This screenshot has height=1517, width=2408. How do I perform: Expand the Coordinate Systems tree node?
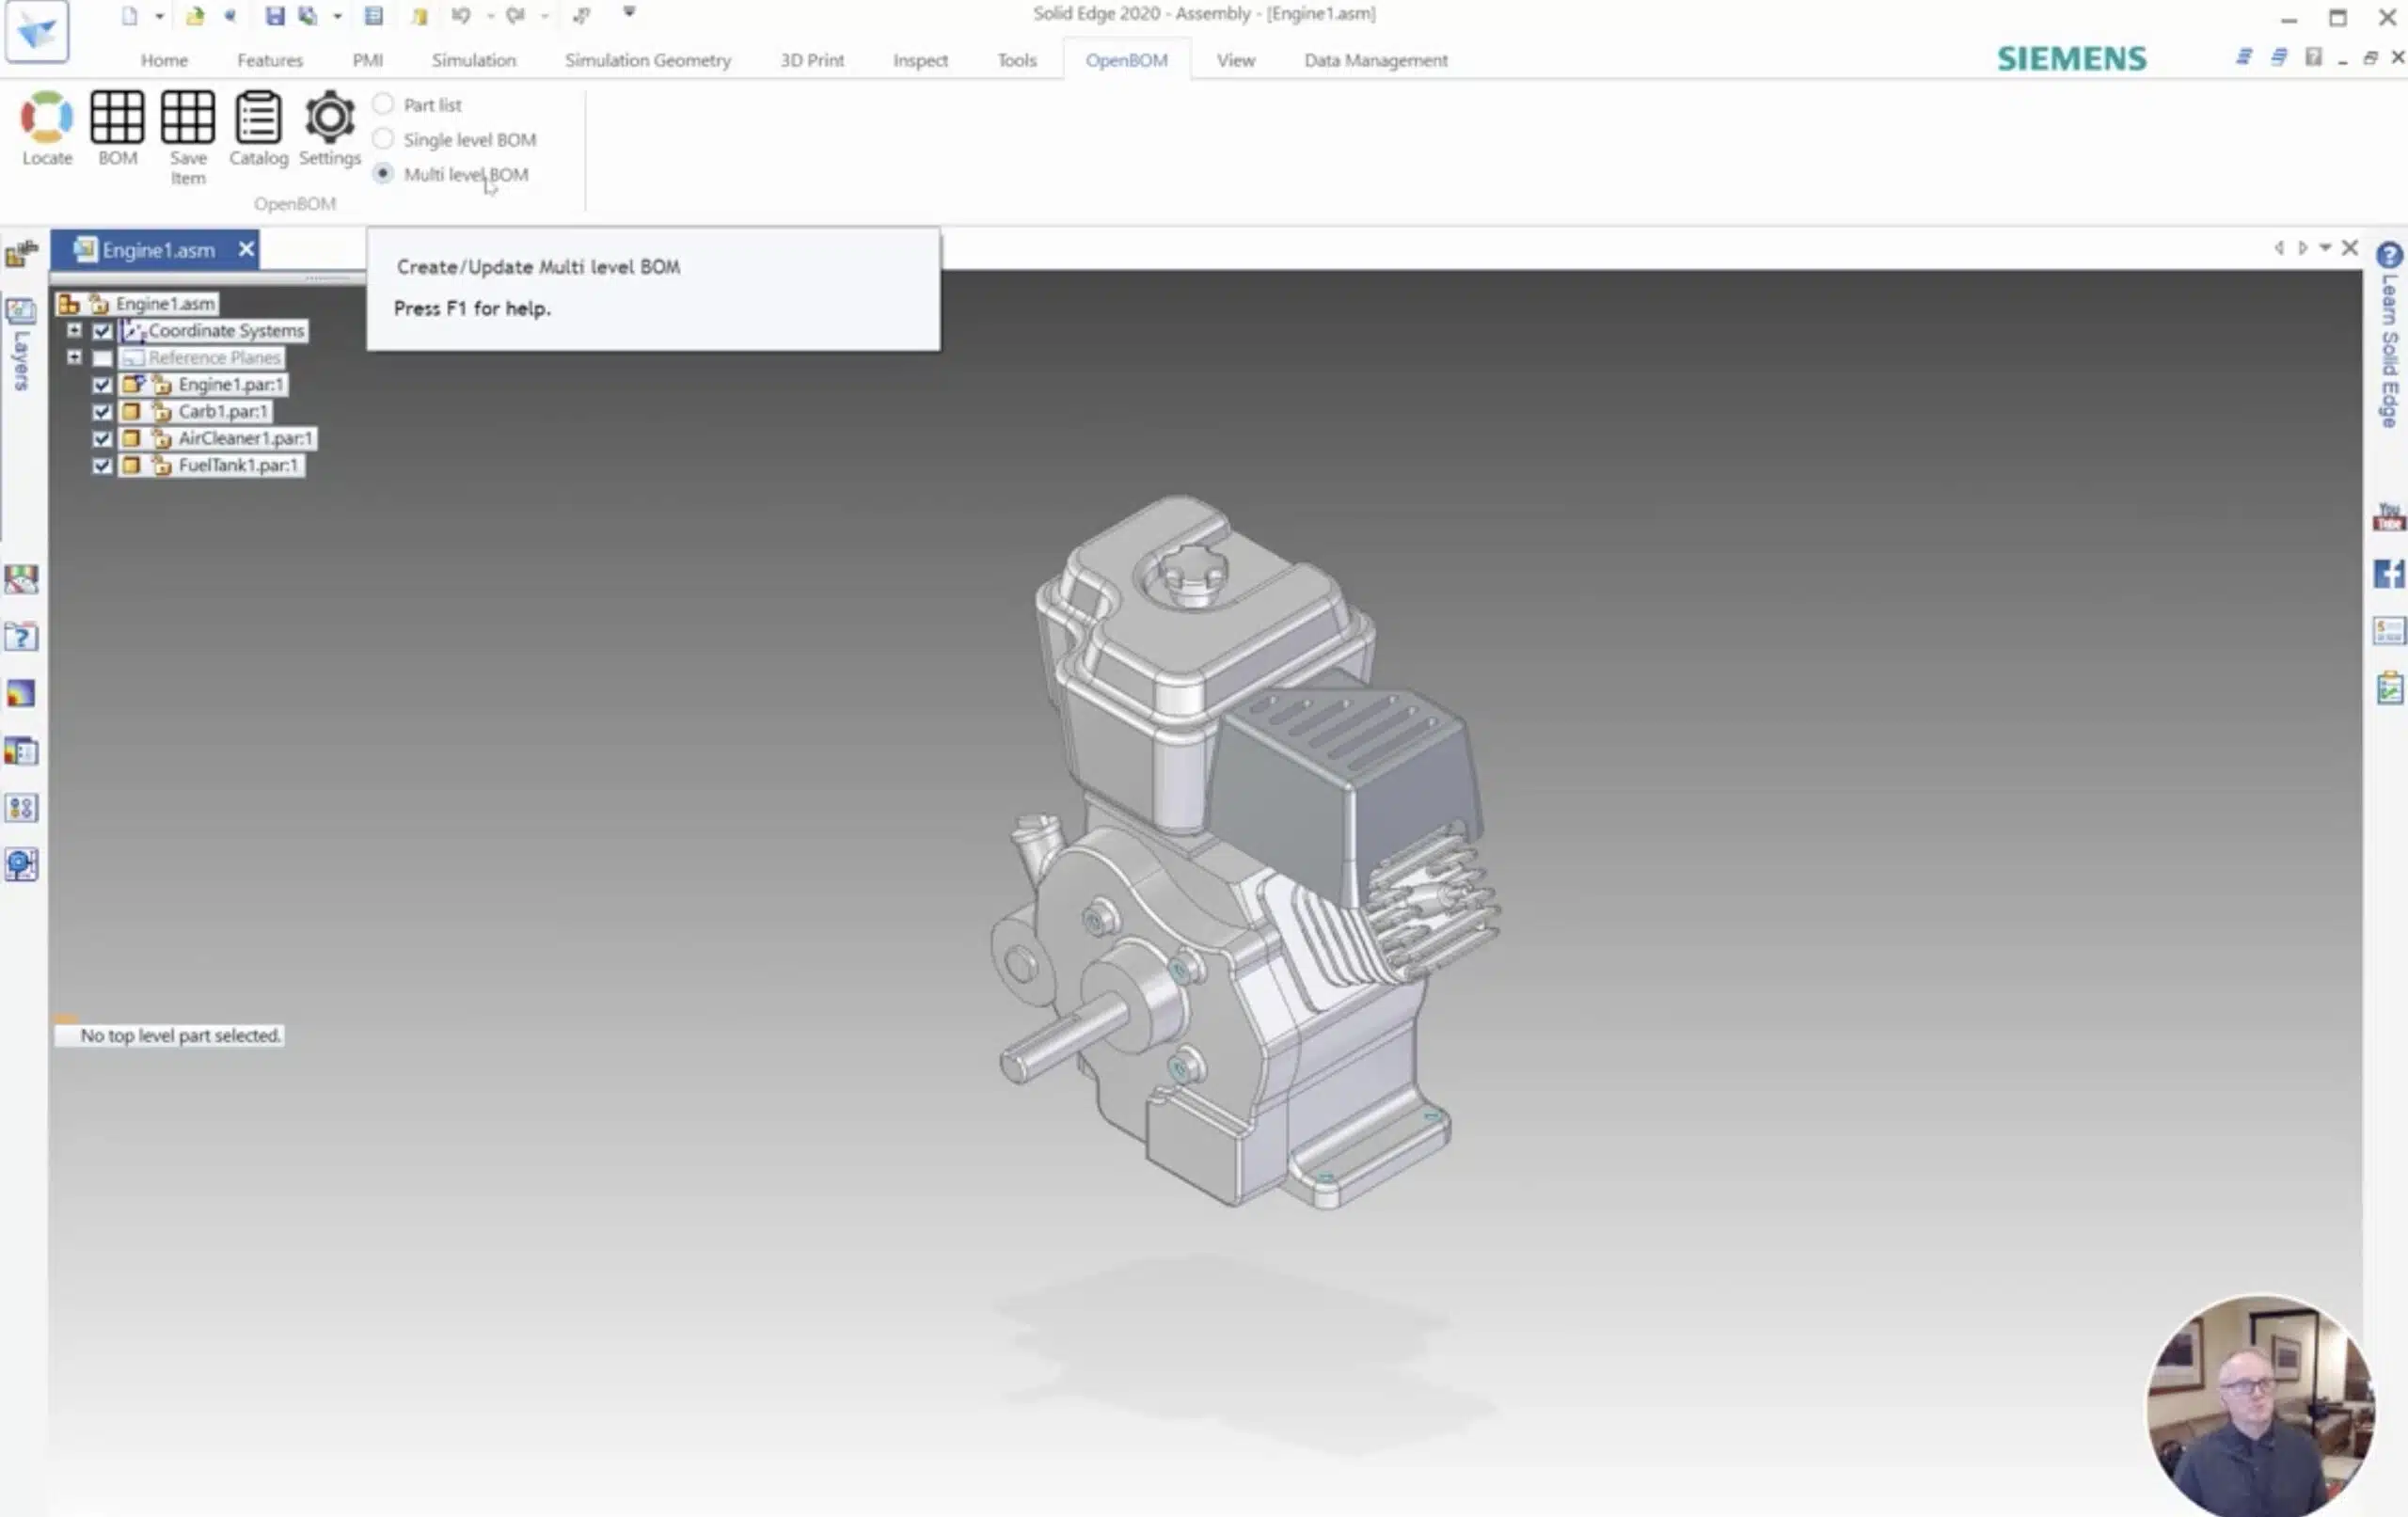pos(74,330)
